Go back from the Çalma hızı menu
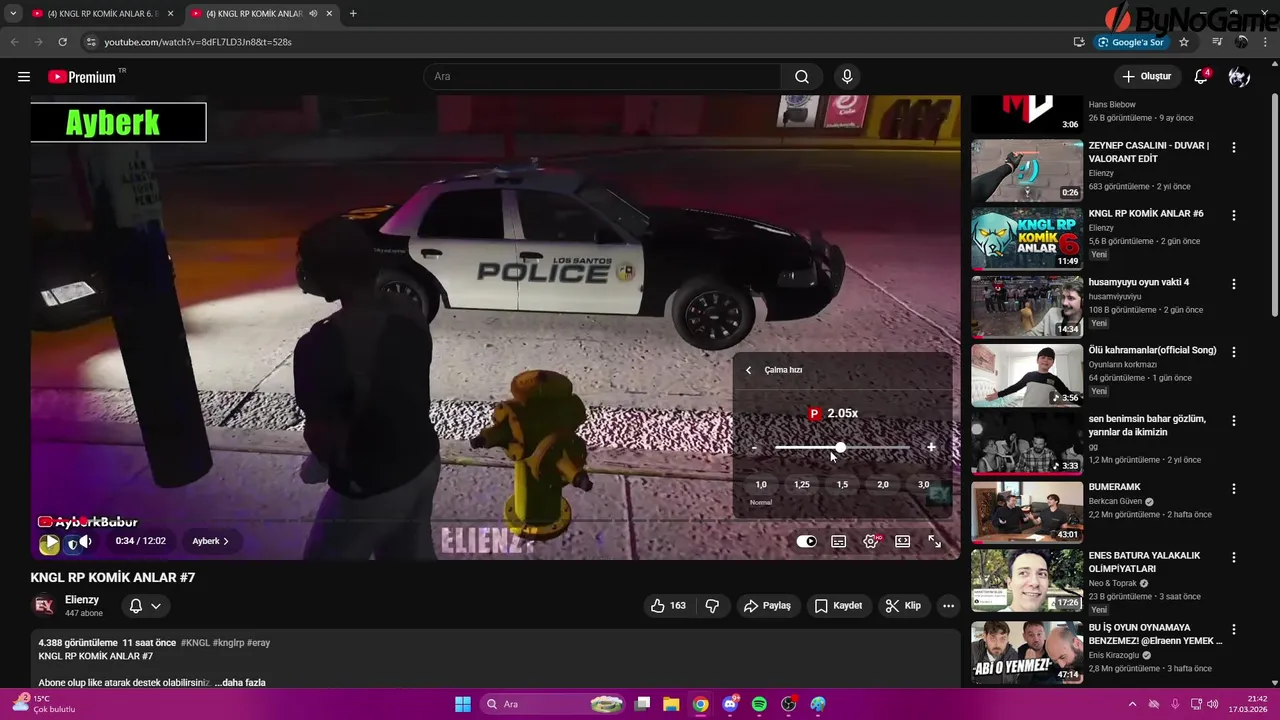 pos(748,370)
